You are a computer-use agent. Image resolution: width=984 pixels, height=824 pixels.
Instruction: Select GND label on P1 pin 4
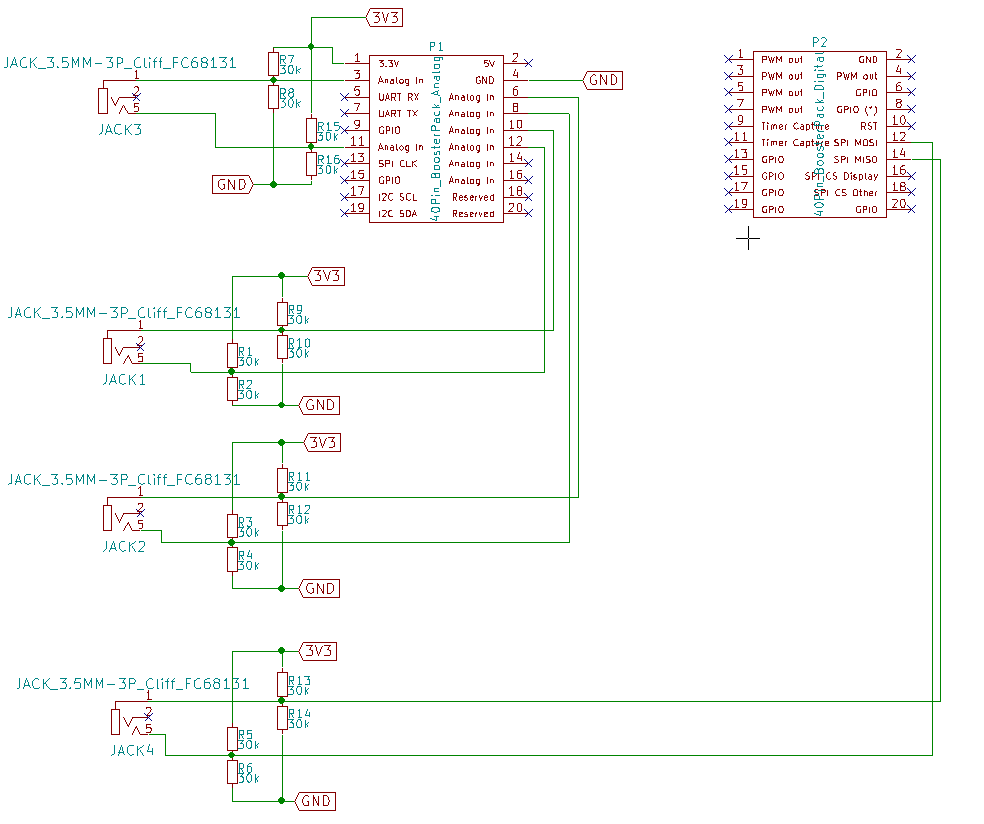[603, 80]
